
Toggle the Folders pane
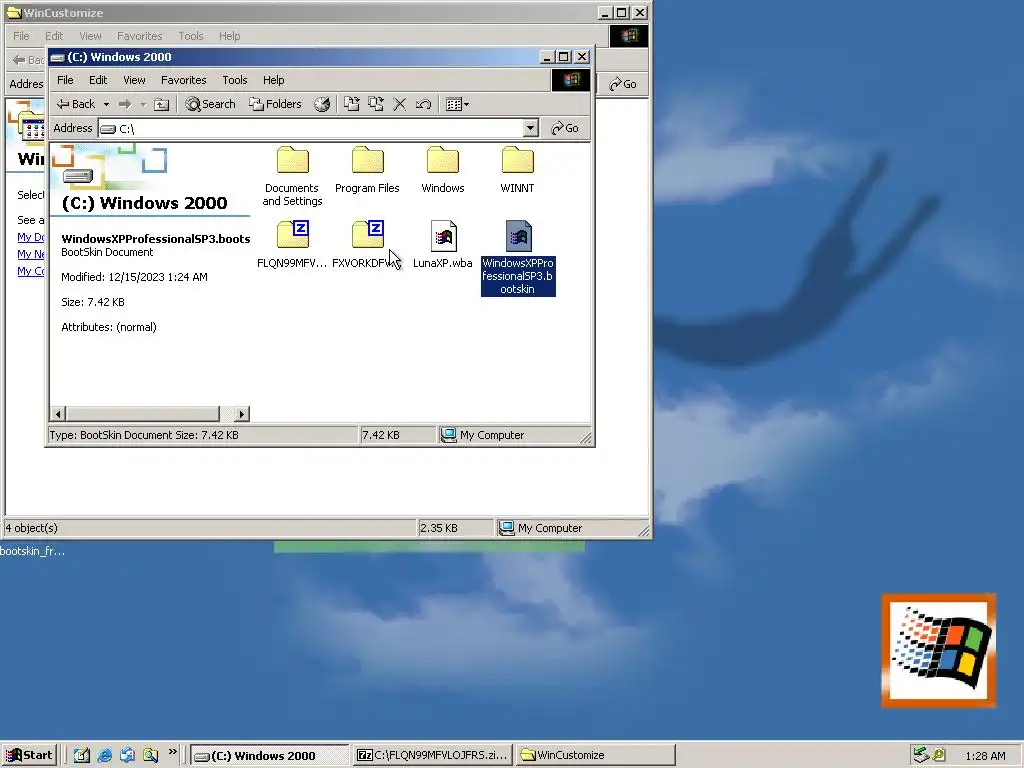[275, 104]
